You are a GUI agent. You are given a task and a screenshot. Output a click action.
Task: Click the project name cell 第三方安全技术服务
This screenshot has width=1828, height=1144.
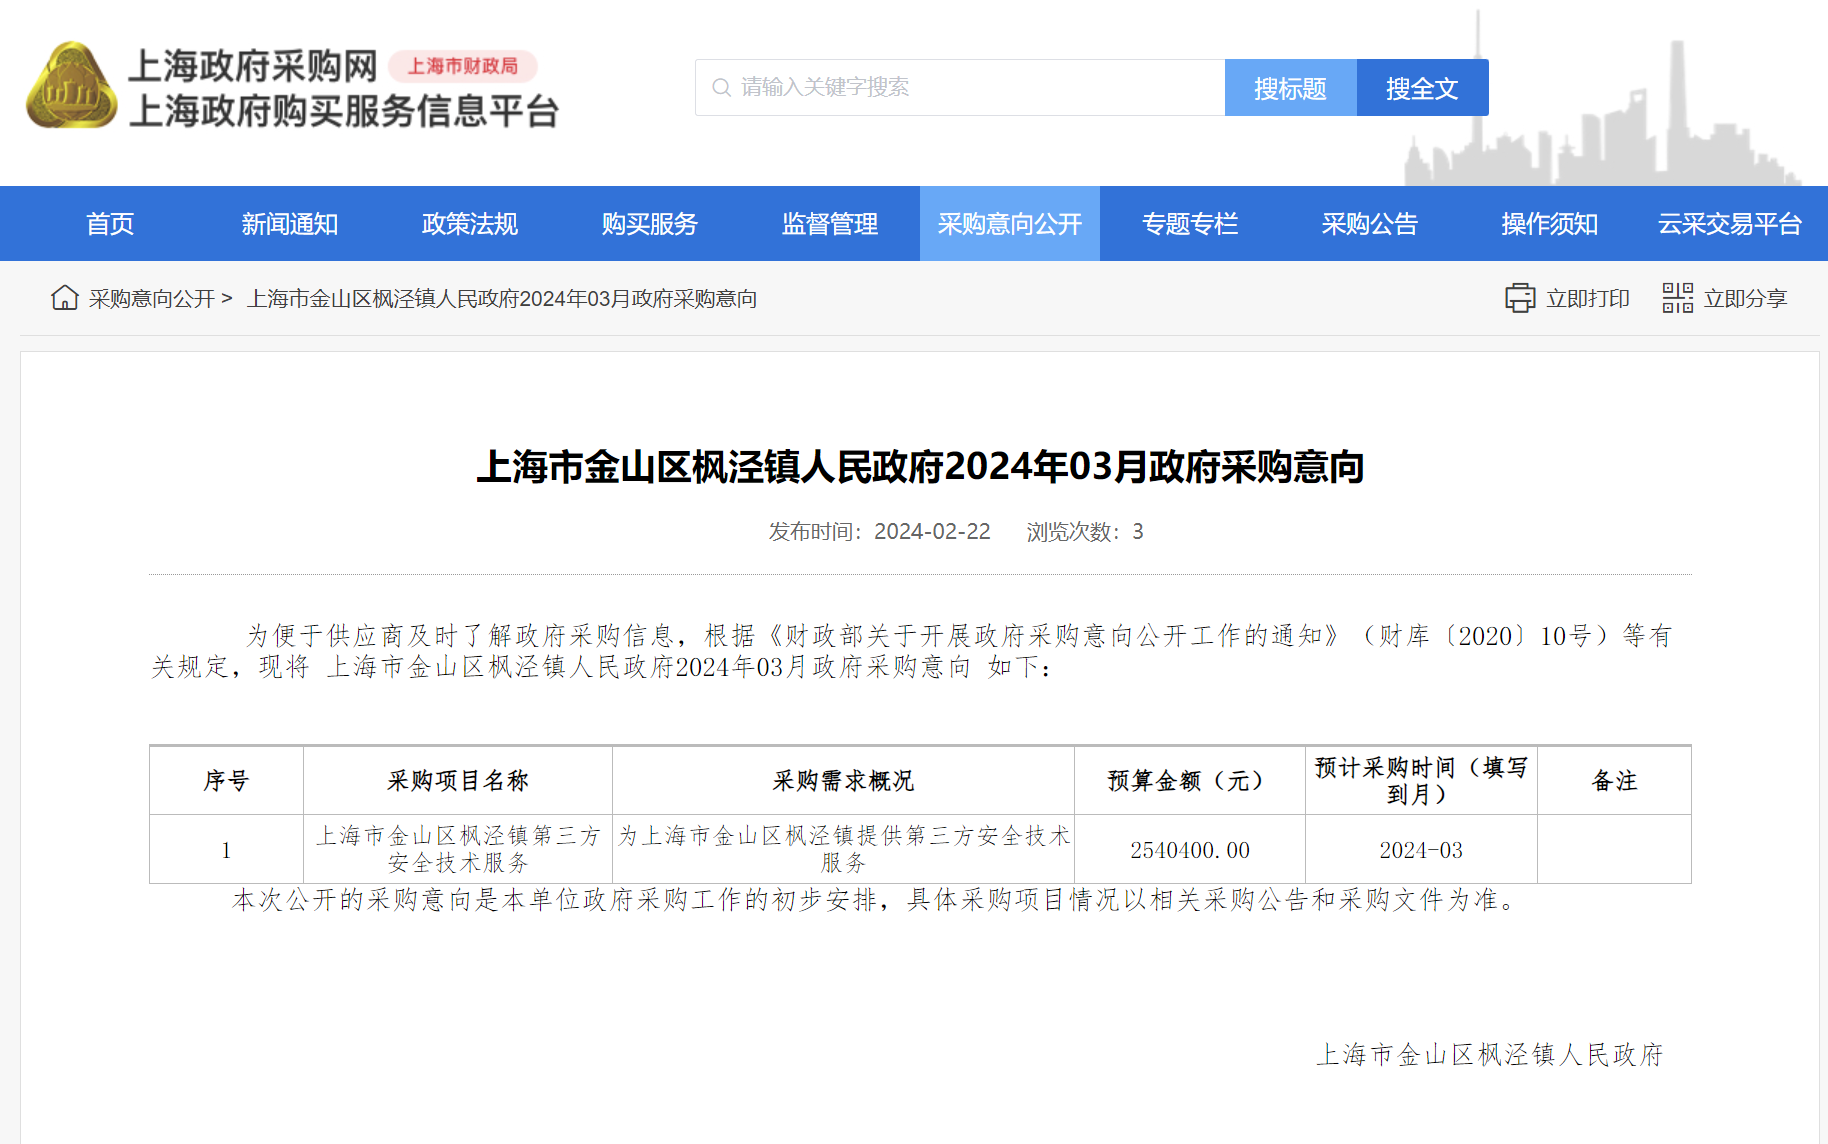[x=458, y=849]
